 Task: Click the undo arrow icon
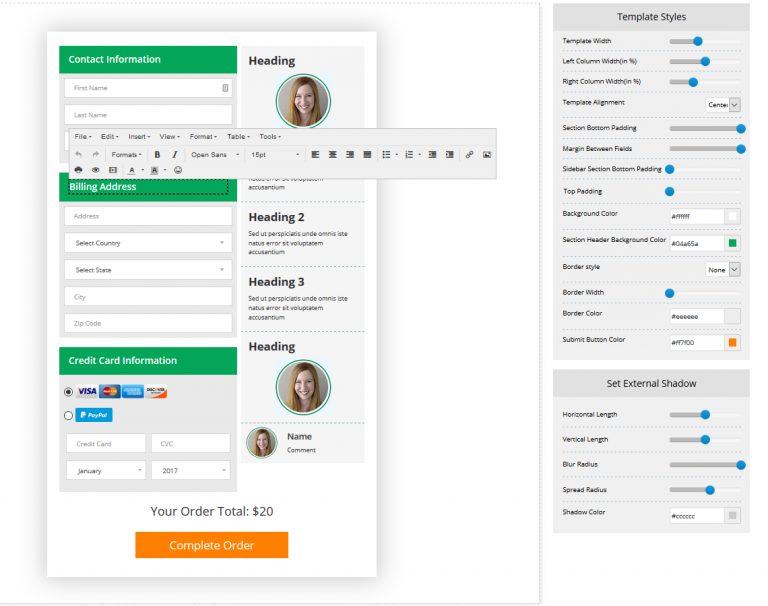pos(78,155)
